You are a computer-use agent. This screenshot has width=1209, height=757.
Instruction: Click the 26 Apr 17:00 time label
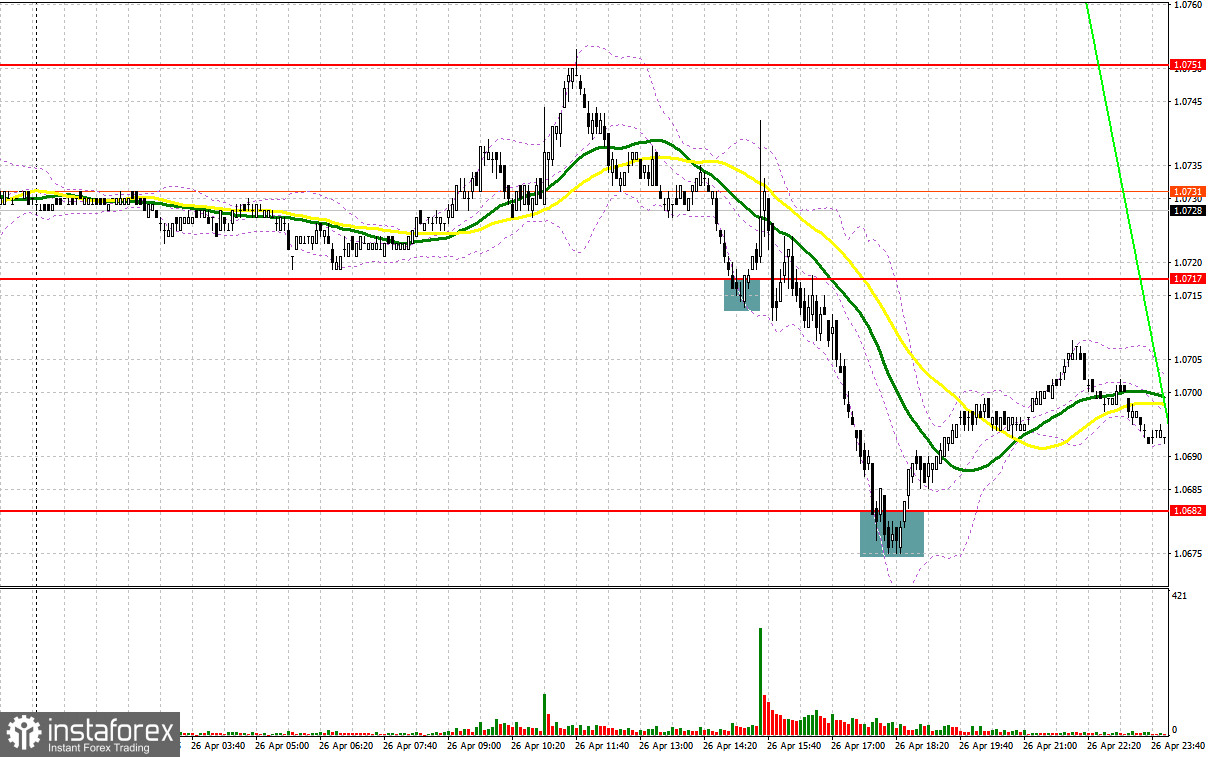point(860,745)
